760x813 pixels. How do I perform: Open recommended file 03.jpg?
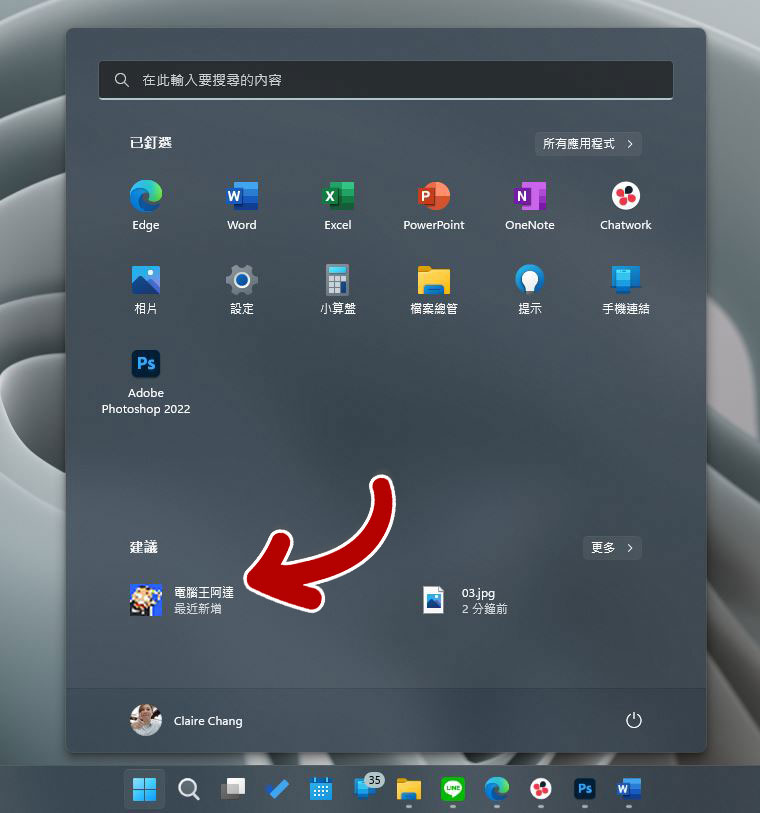point(466,600)
